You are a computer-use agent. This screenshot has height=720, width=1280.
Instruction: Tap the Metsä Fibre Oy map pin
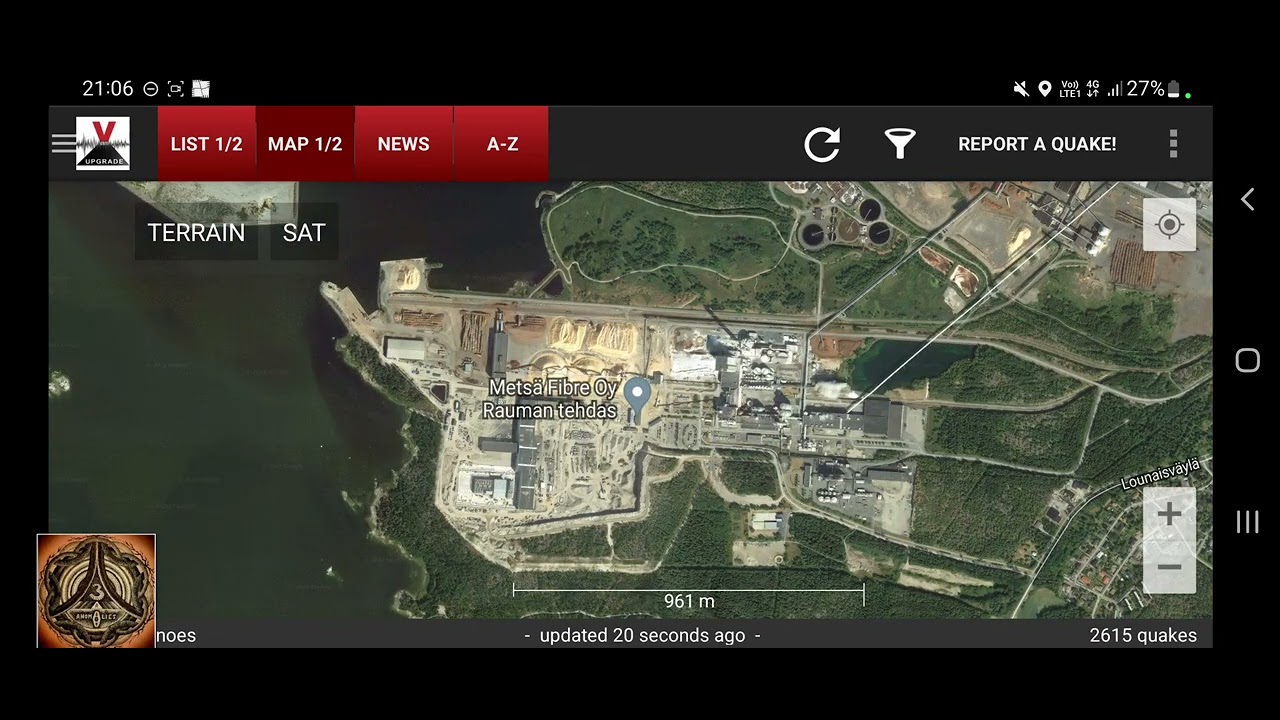point(636,398)
